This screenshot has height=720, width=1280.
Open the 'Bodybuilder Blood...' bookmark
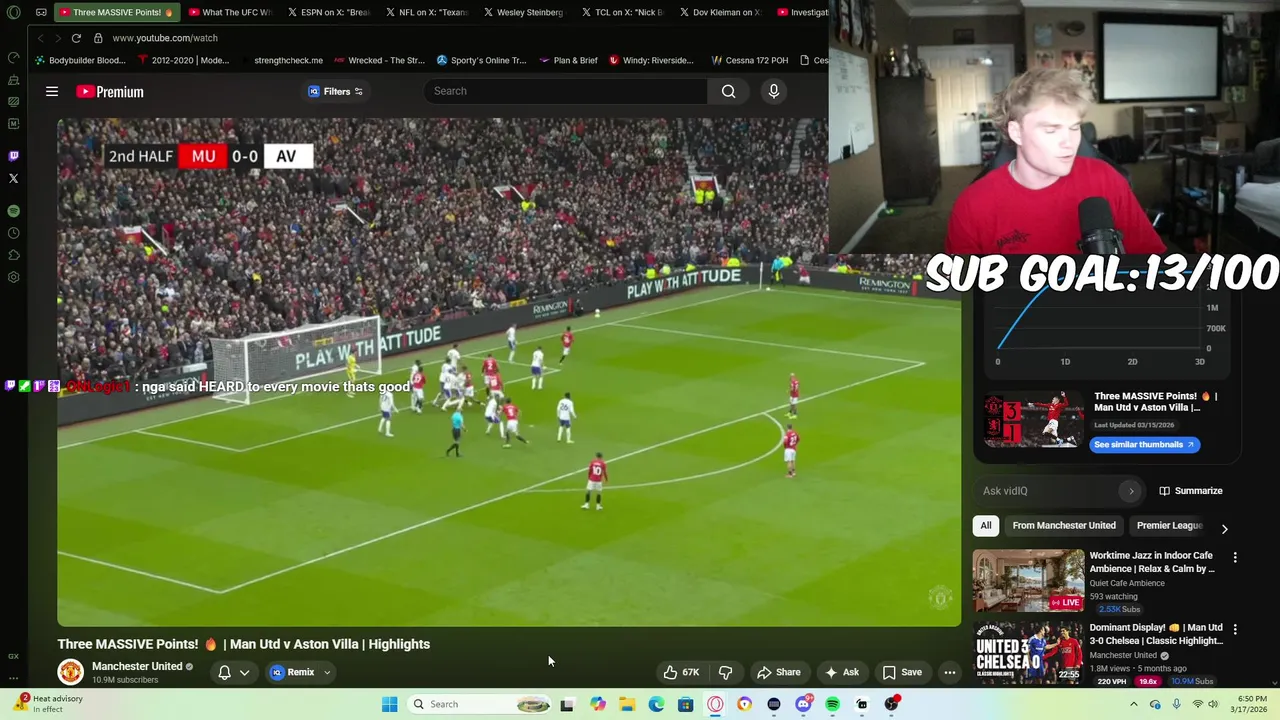pos(80,60)
